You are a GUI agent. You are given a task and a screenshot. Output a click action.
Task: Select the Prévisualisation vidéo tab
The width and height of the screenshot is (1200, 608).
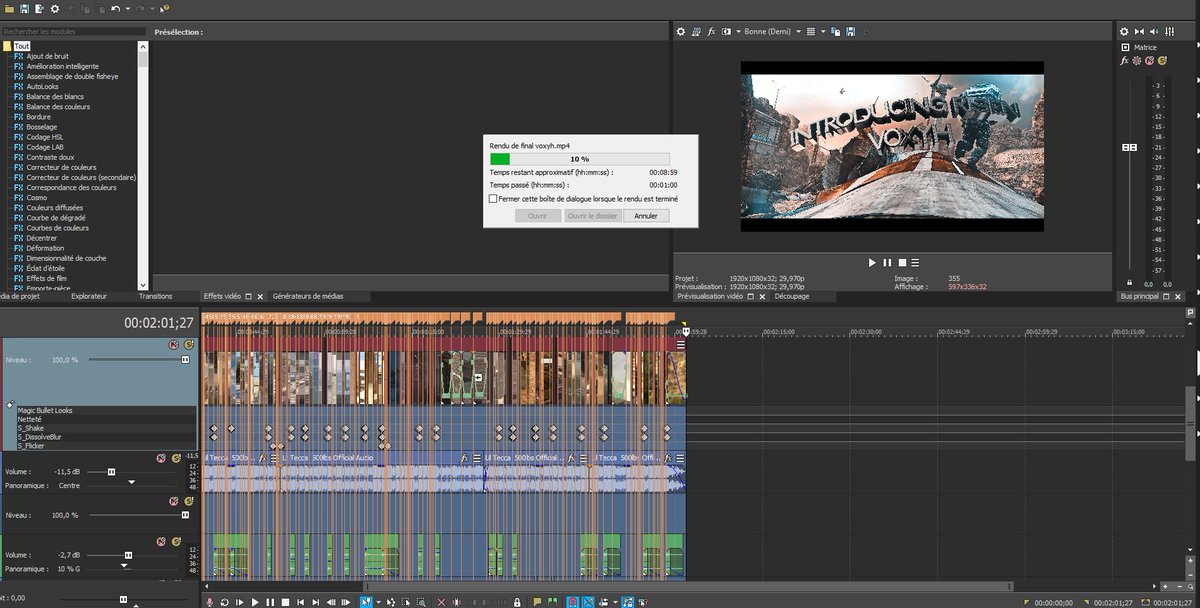710,296
